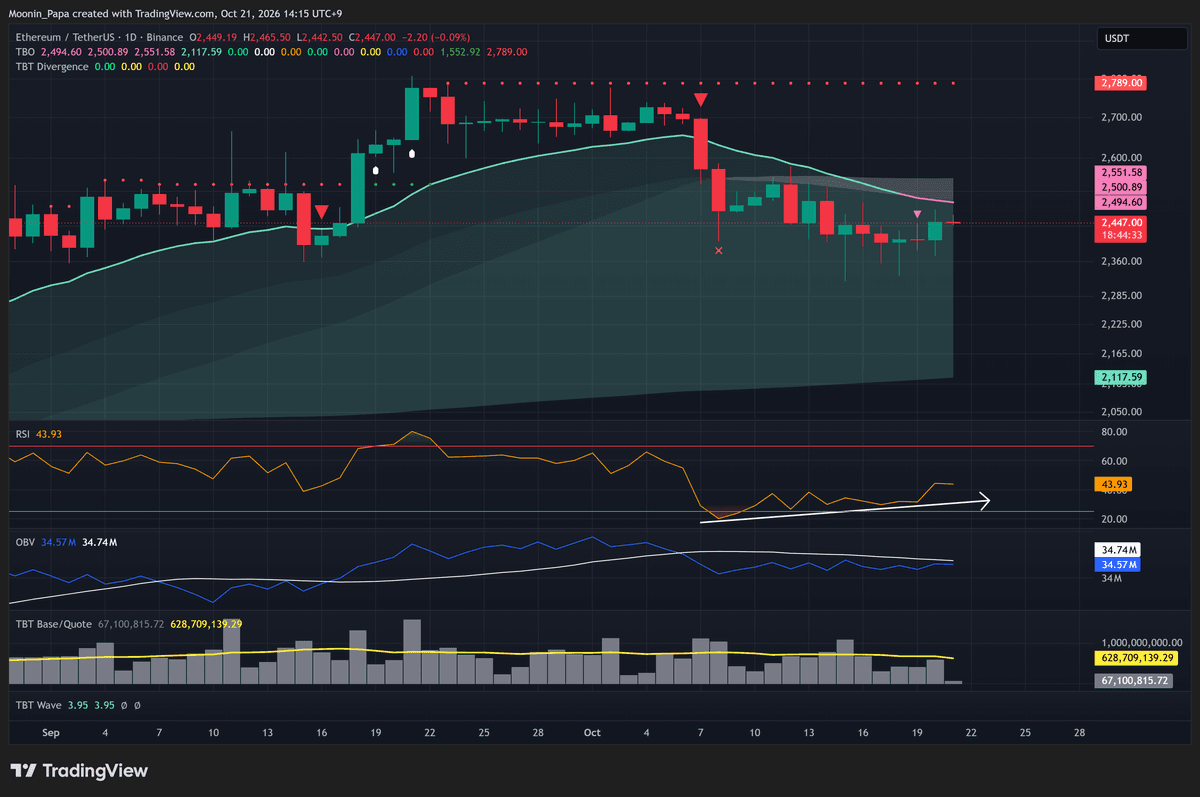Click the 2,285.00 price scale label
The image size is (1200, 797).
pos(1124,296)
